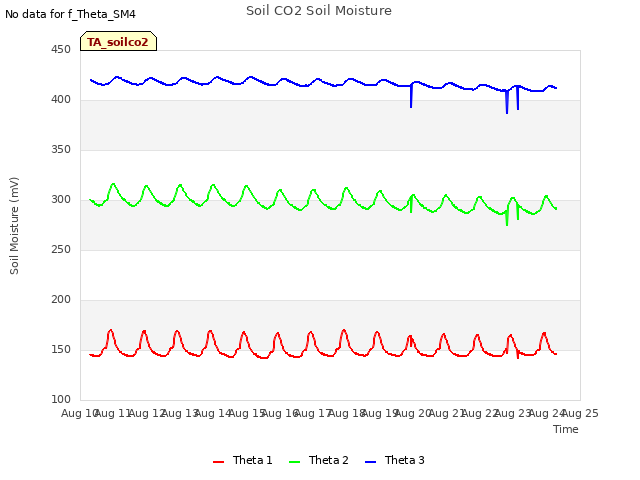Click the 300 y-axis label
Screen dimensions: 640x480
click(61, 200)
